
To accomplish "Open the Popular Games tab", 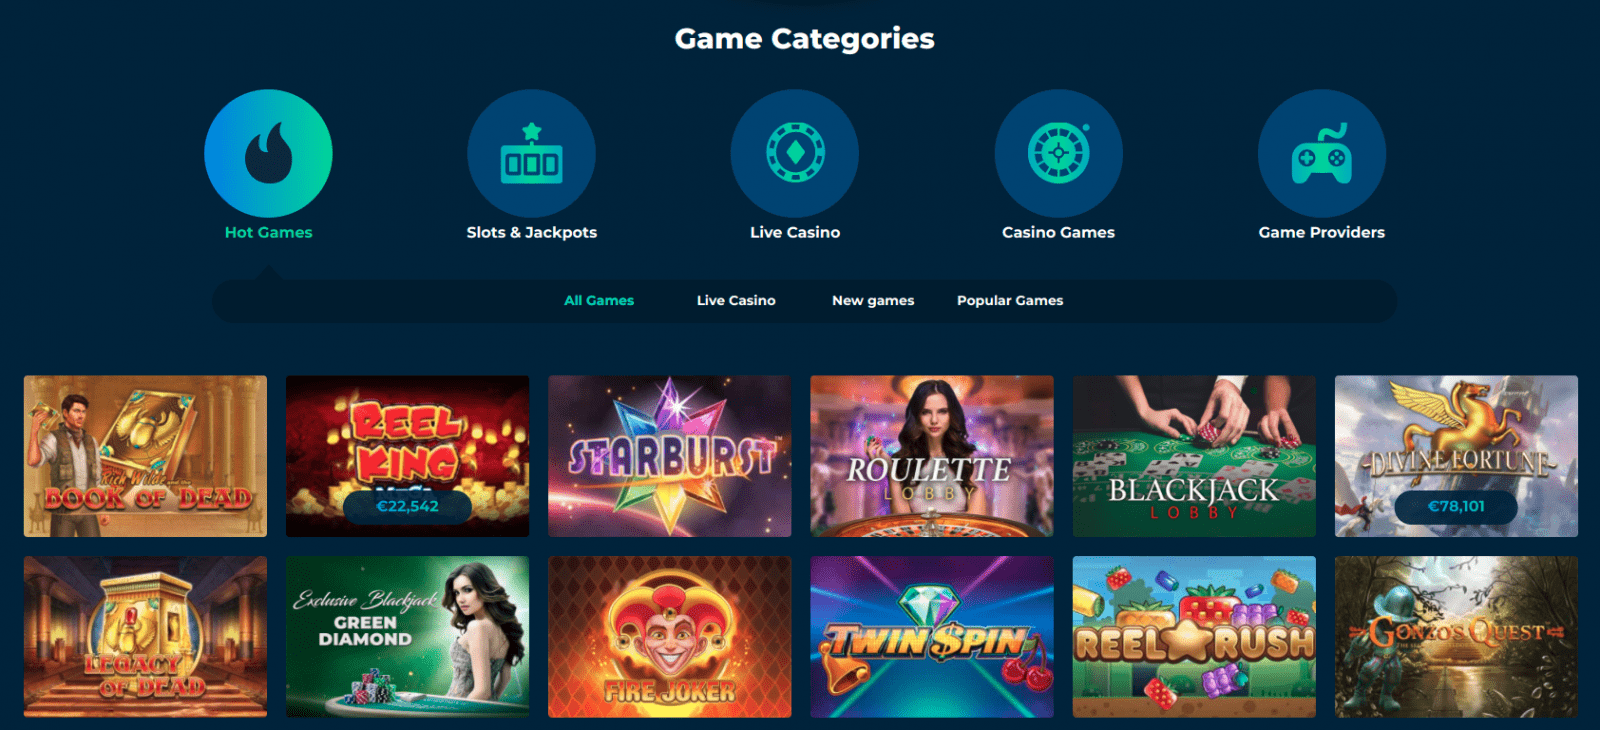I will [1010, 300].
